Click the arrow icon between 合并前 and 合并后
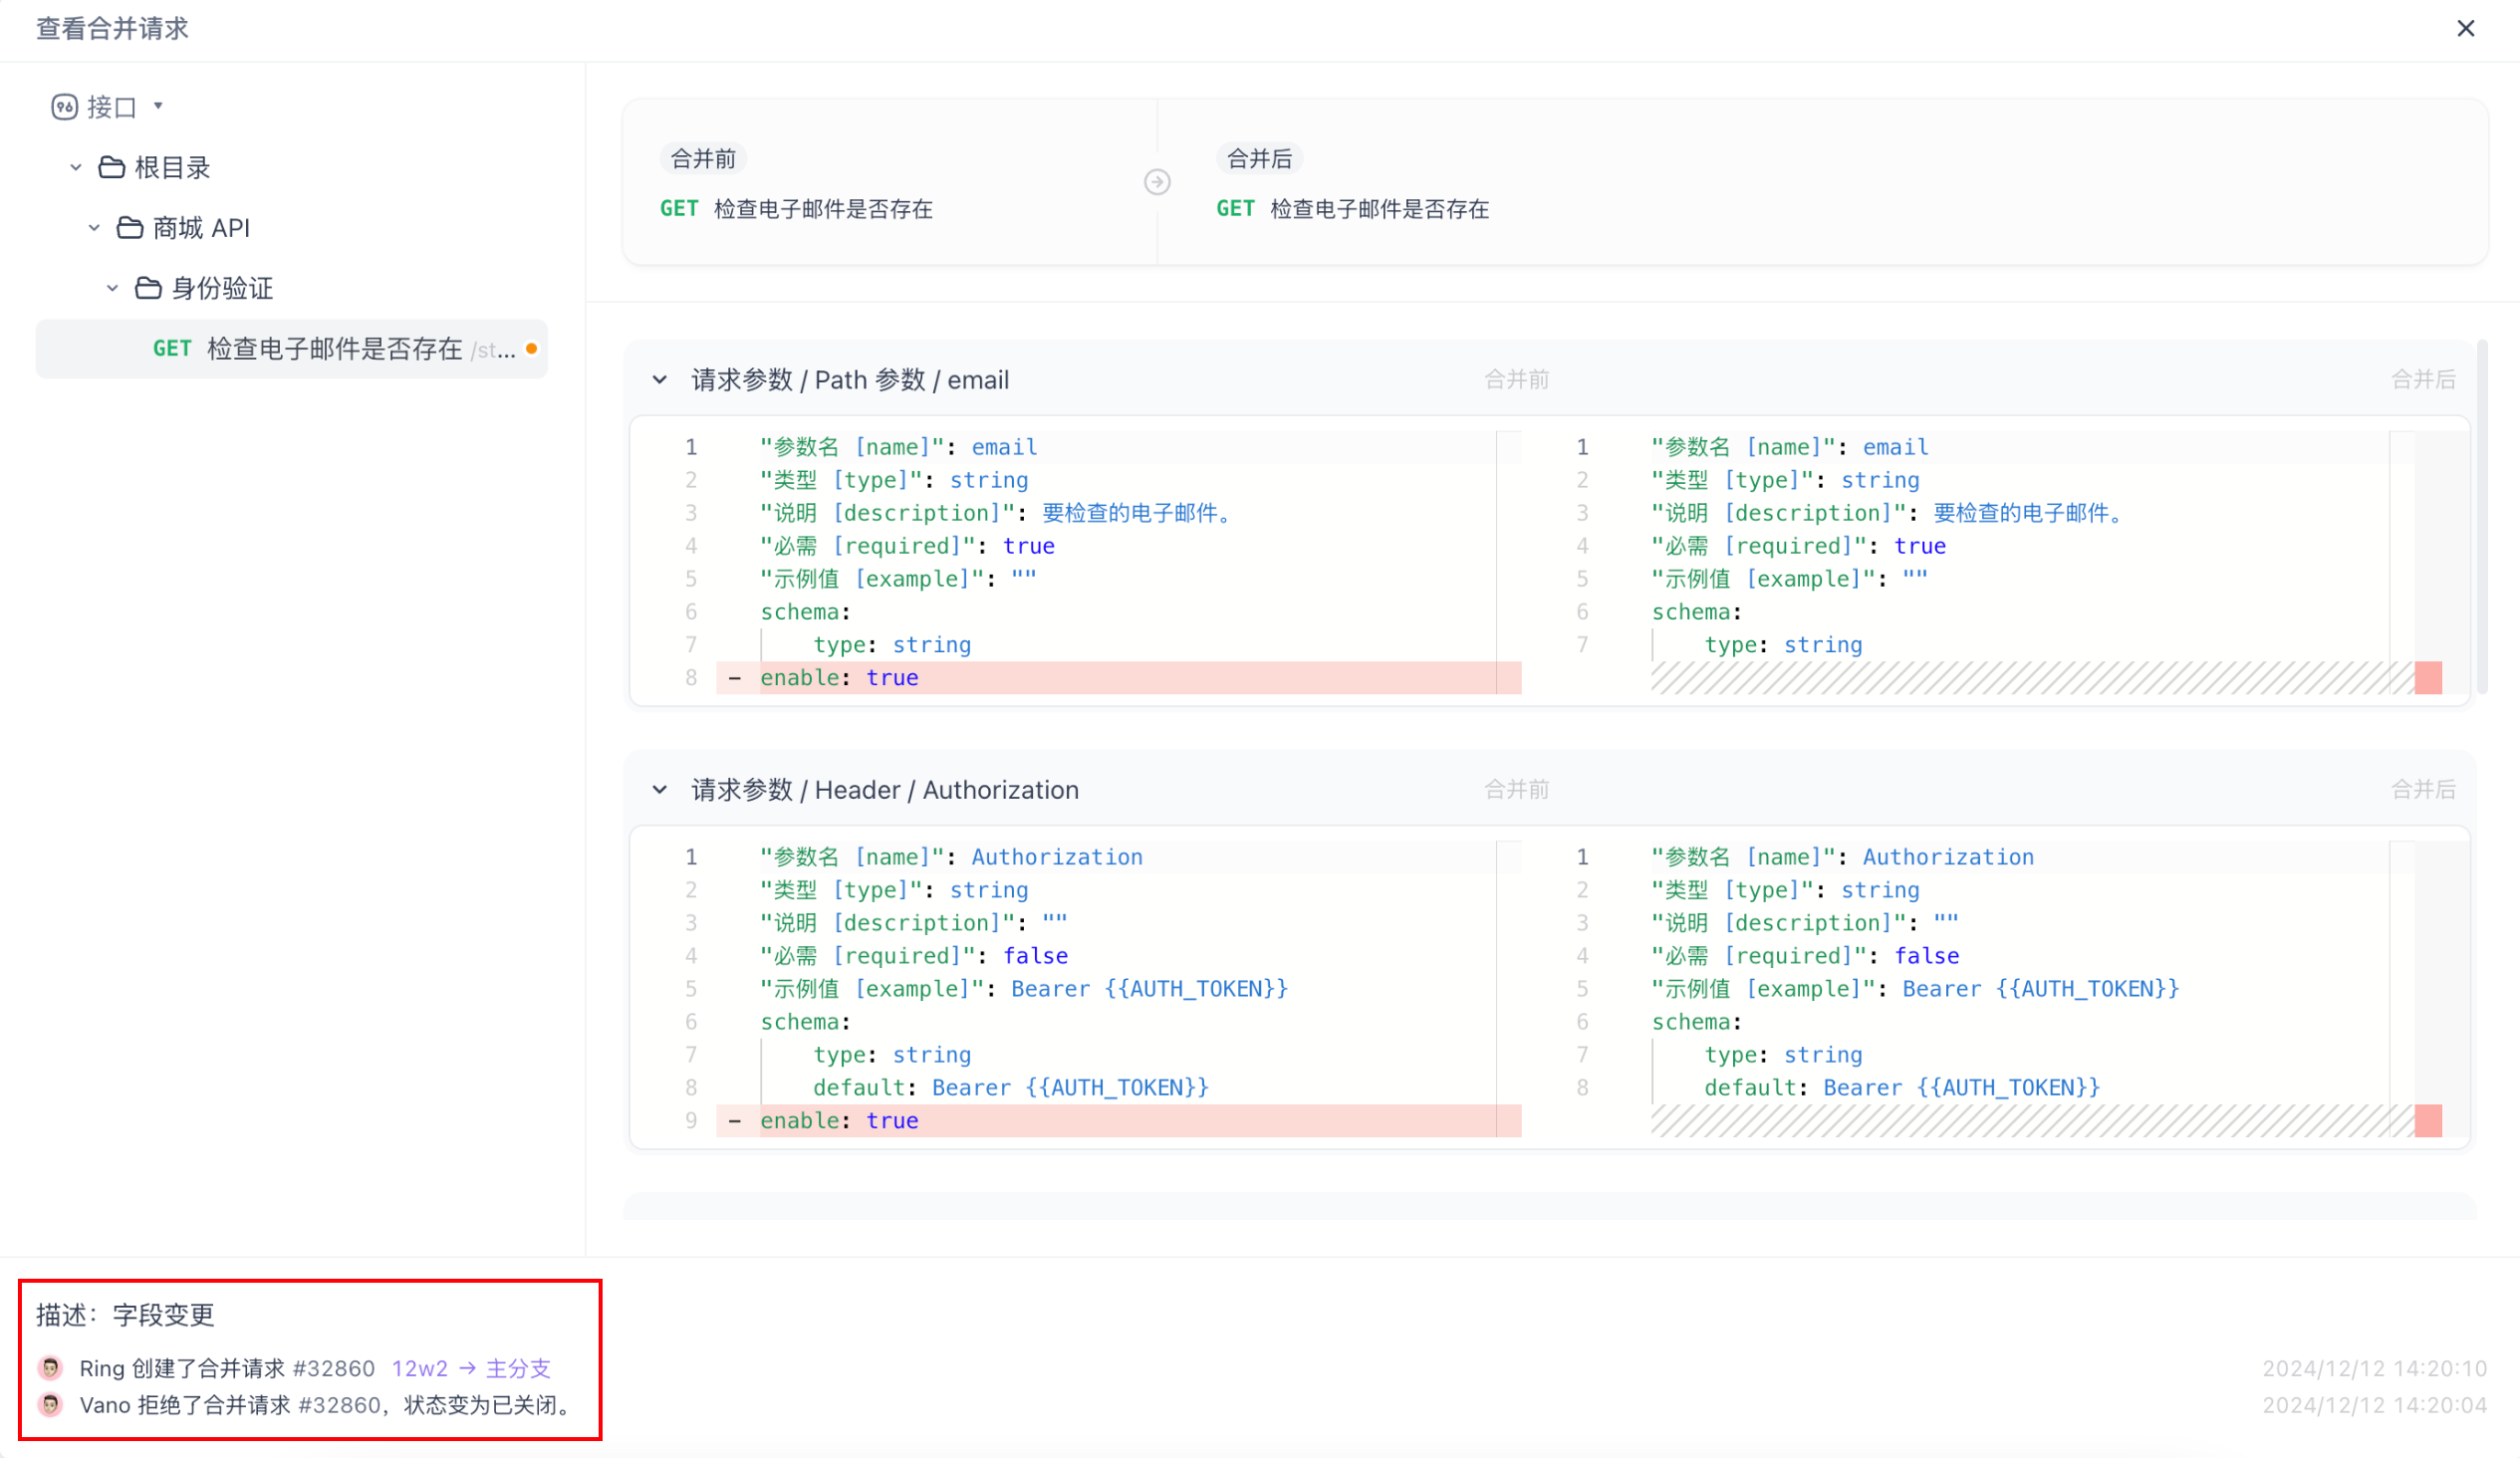The width and height of the screenshot is (2520, 1458). [x=1157, y=182]
